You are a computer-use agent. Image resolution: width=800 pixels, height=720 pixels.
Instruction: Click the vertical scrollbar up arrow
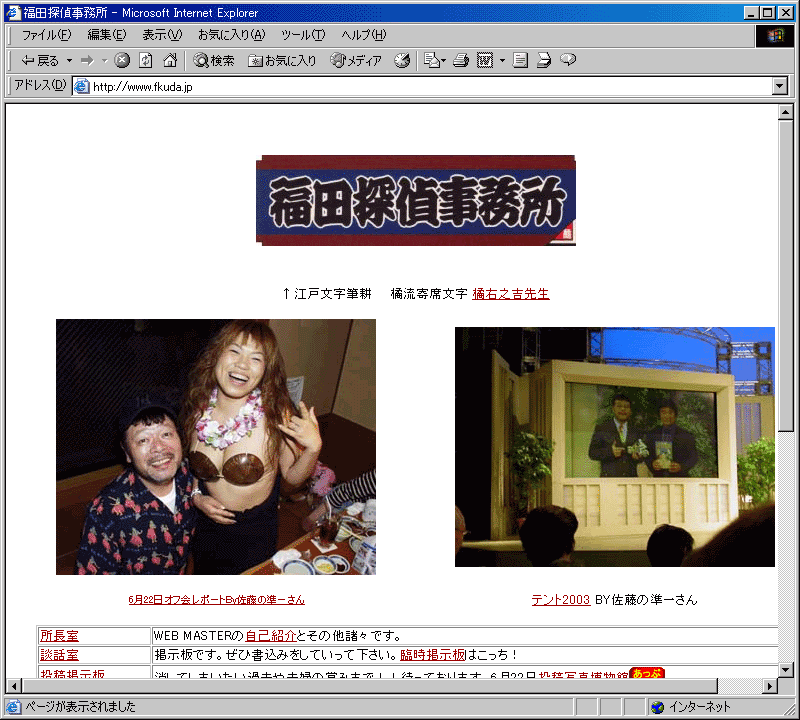coord(786,112)
